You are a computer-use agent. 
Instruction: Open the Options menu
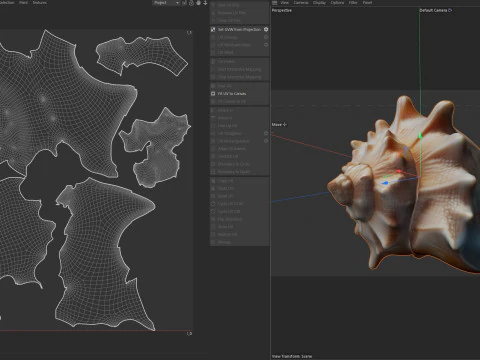click(x=337, y=3)
